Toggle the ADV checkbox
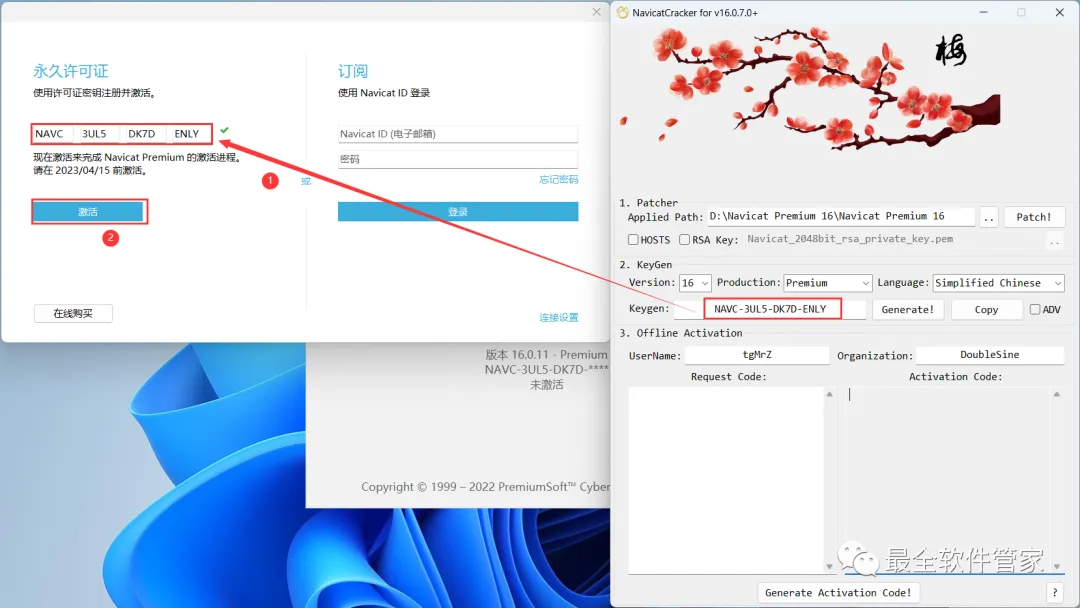 pos(1035,309)
